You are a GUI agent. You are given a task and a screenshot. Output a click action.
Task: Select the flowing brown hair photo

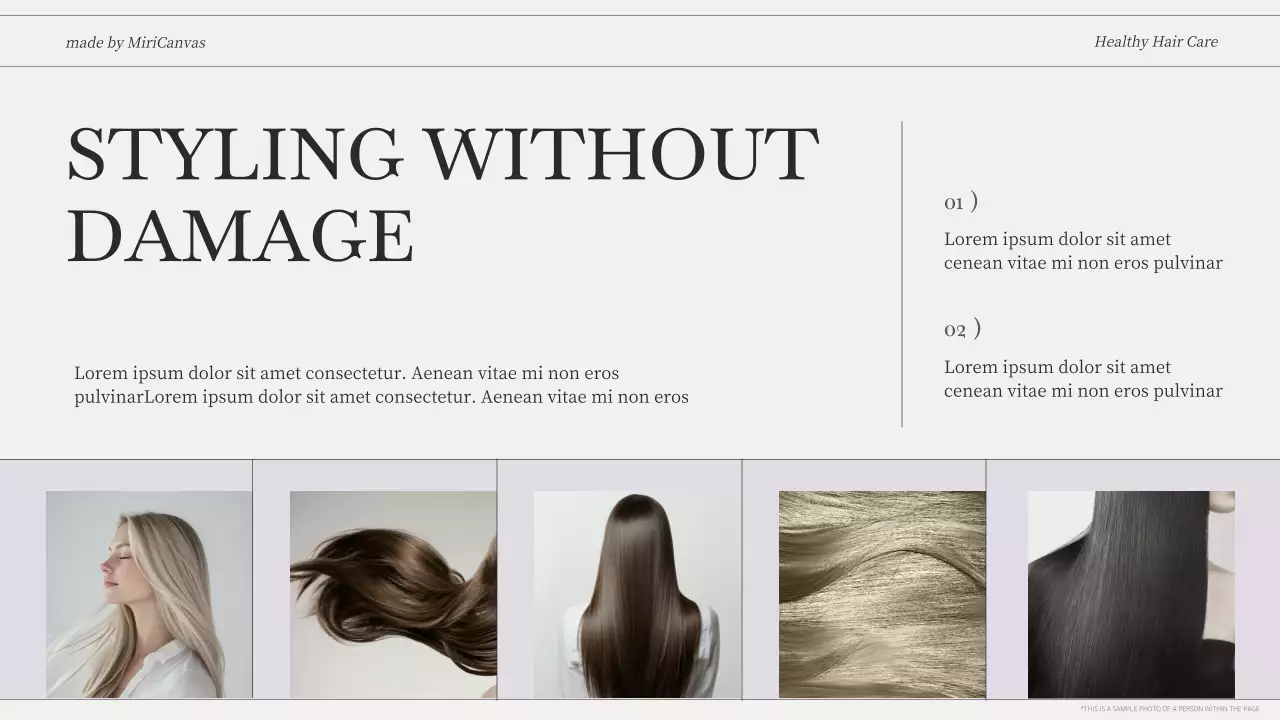(392, 594)
